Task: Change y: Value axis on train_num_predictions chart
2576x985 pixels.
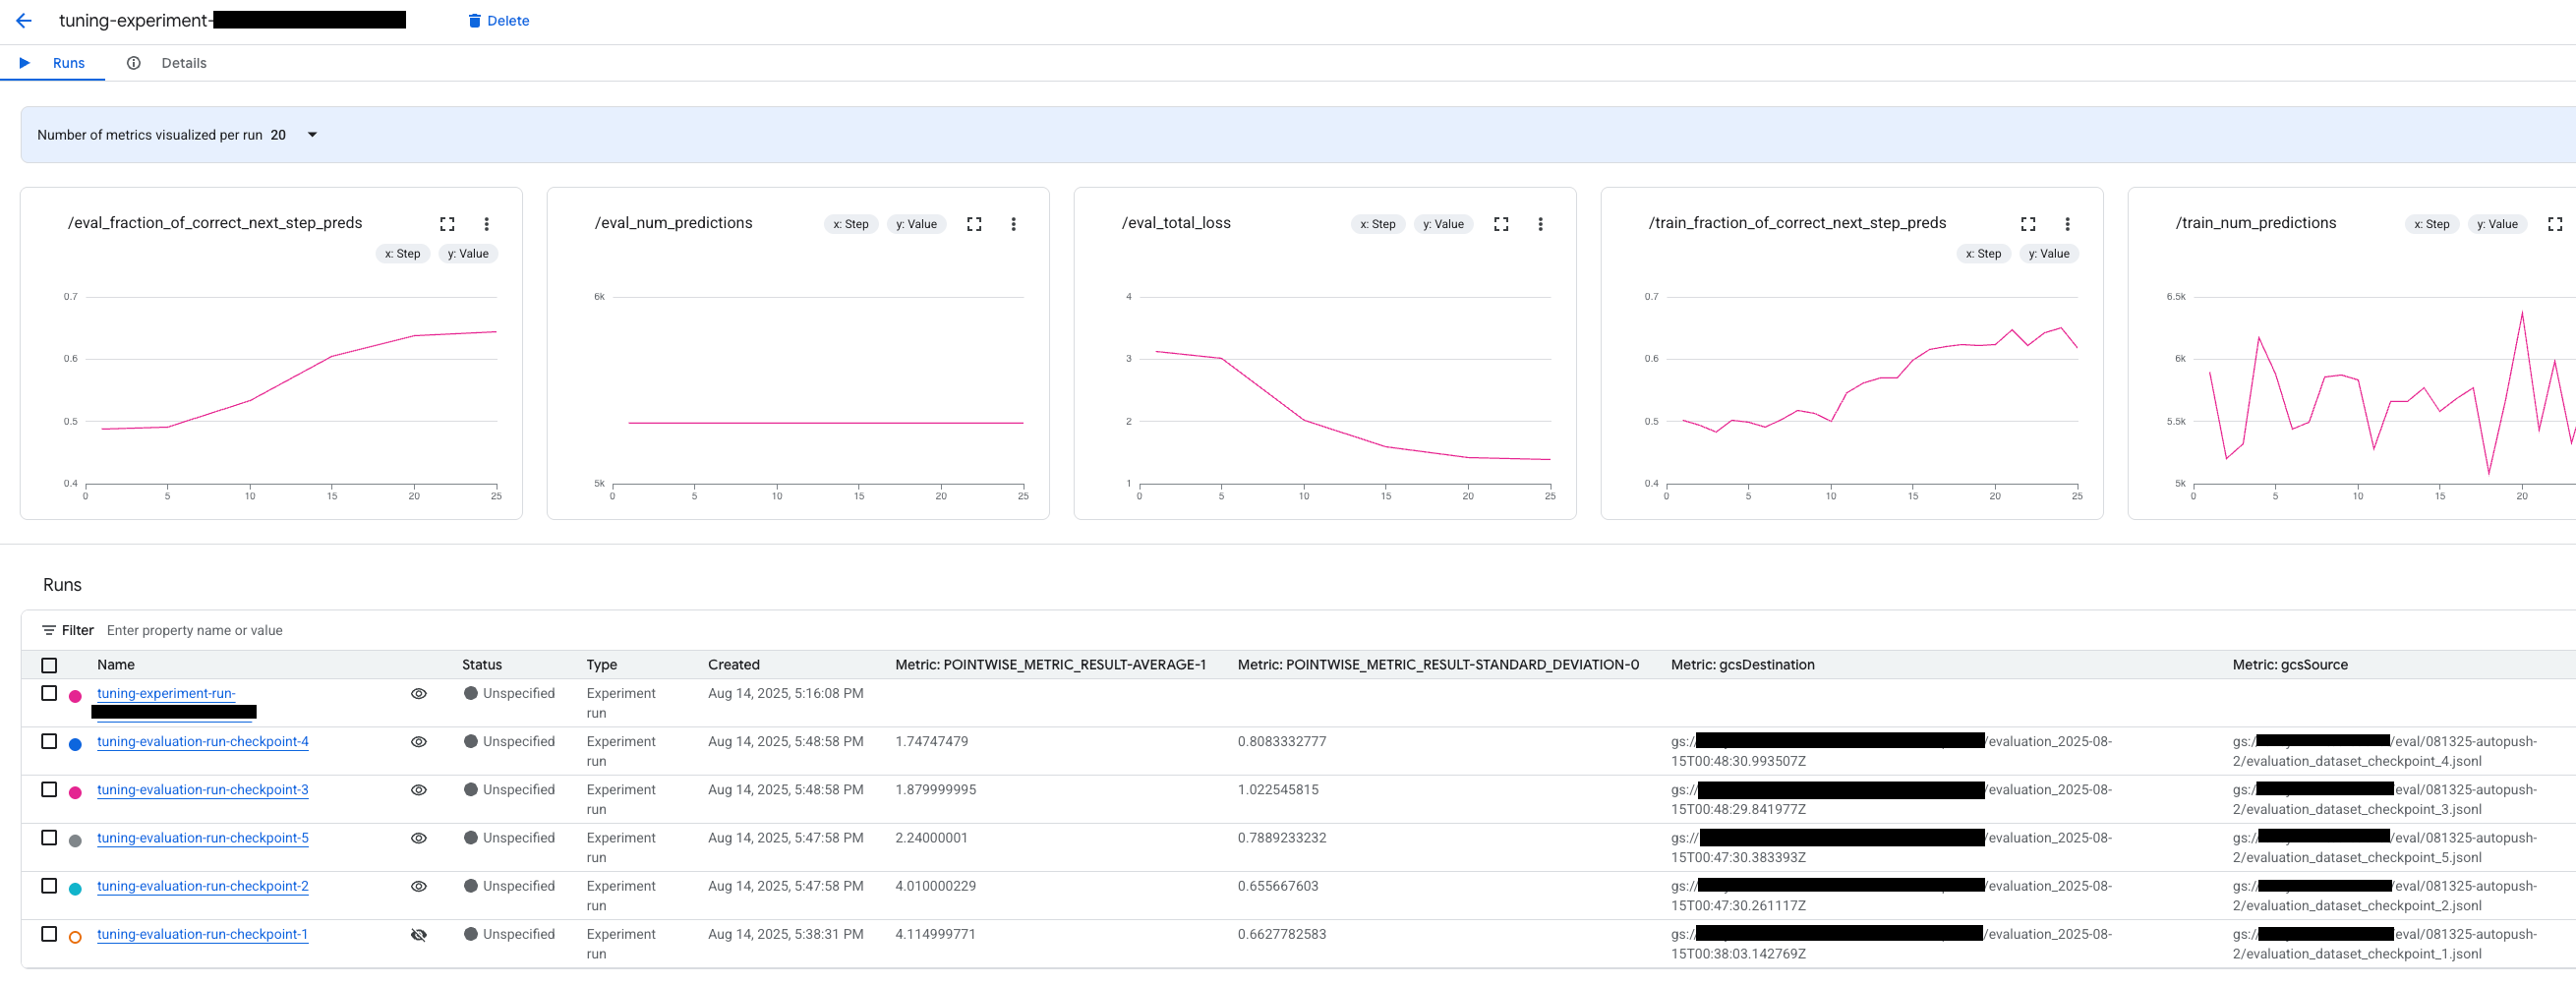Action: 2497,224
